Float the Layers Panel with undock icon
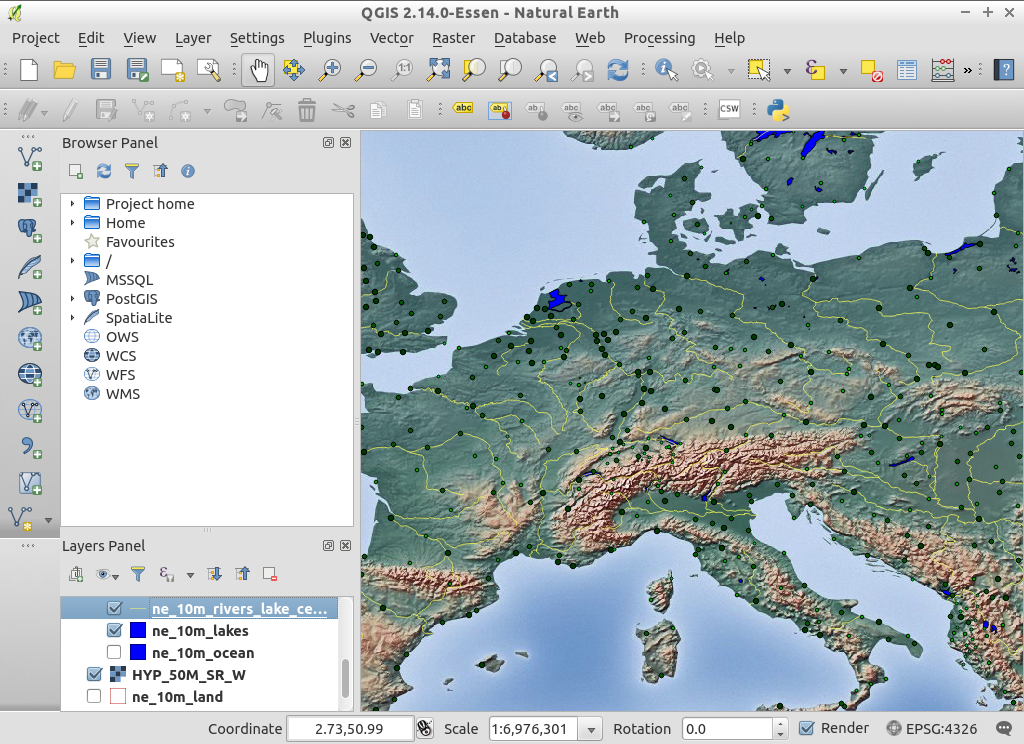This screenshot has width=1024, height=744. tap(328, 545)
